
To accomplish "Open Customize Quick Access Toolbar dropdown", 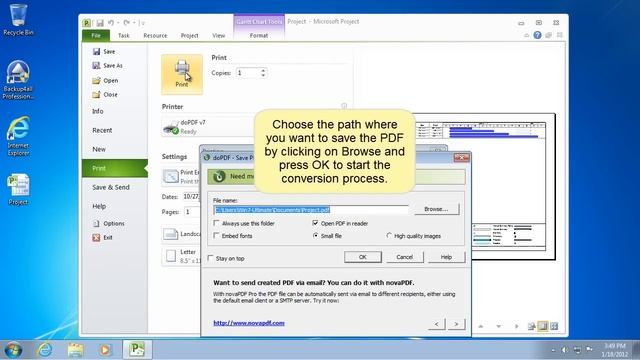I will tap(142, 23).
